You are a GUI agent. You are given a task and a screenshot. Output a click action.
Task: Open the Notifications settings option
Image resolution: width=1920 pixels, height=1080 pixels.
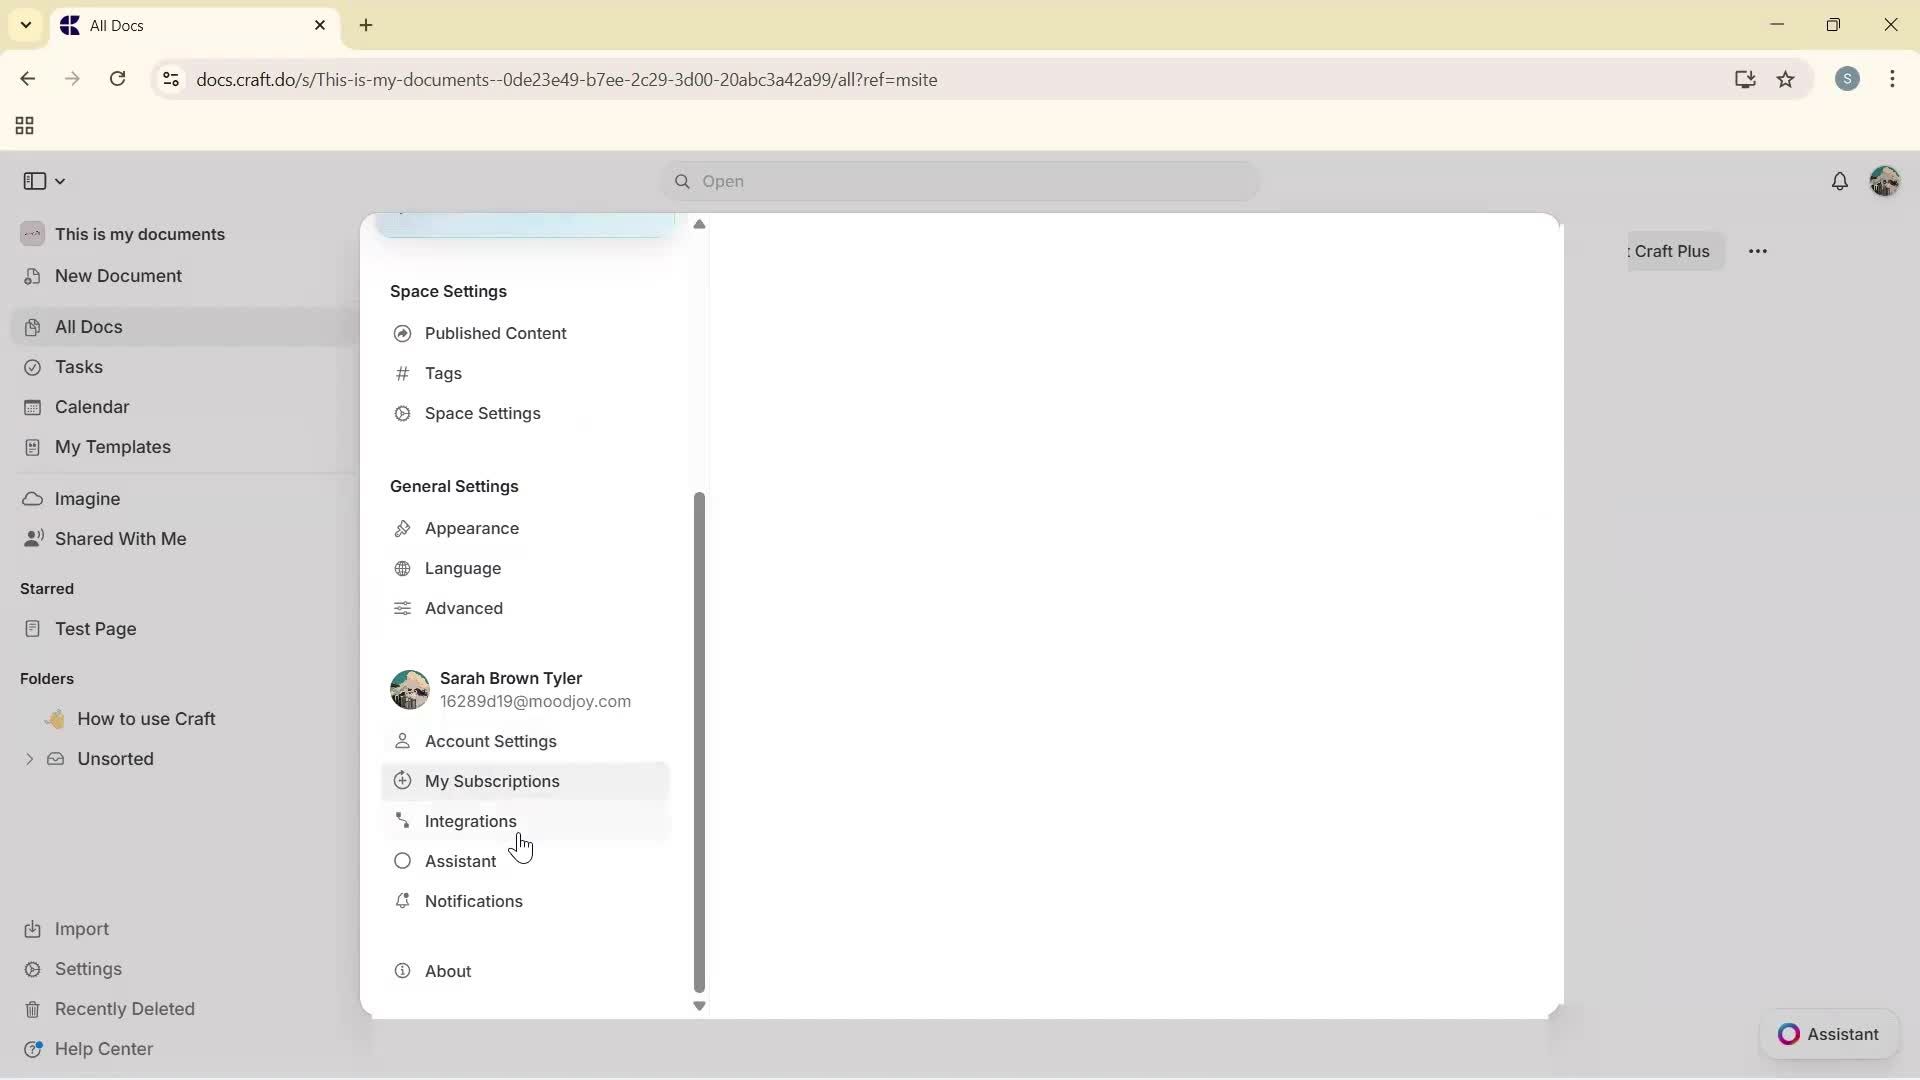(x=473, y=901)
